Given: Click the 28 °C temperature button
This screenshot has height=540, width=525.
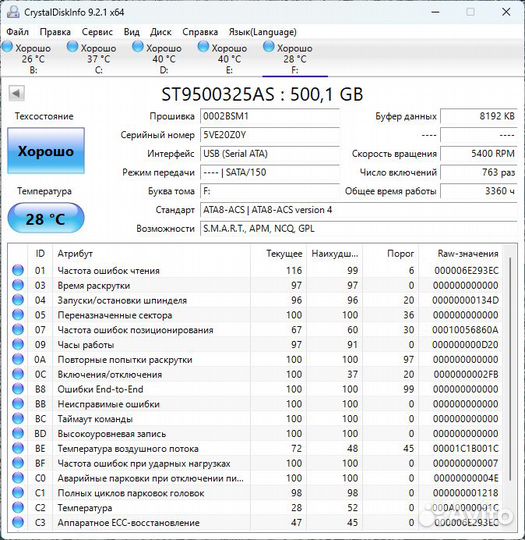Looking at the screenshot, I should coord(46,218).
